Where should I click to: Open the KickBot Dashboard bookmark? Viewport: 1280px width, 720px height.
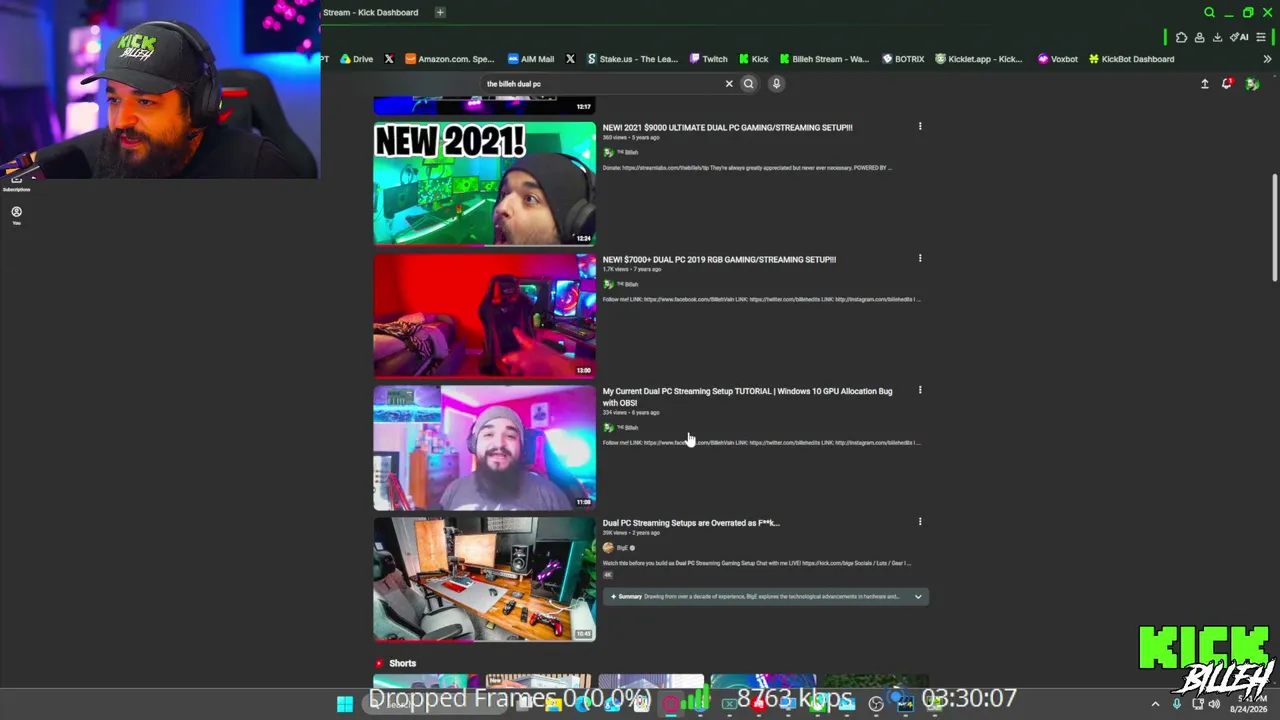[1131, 59]
